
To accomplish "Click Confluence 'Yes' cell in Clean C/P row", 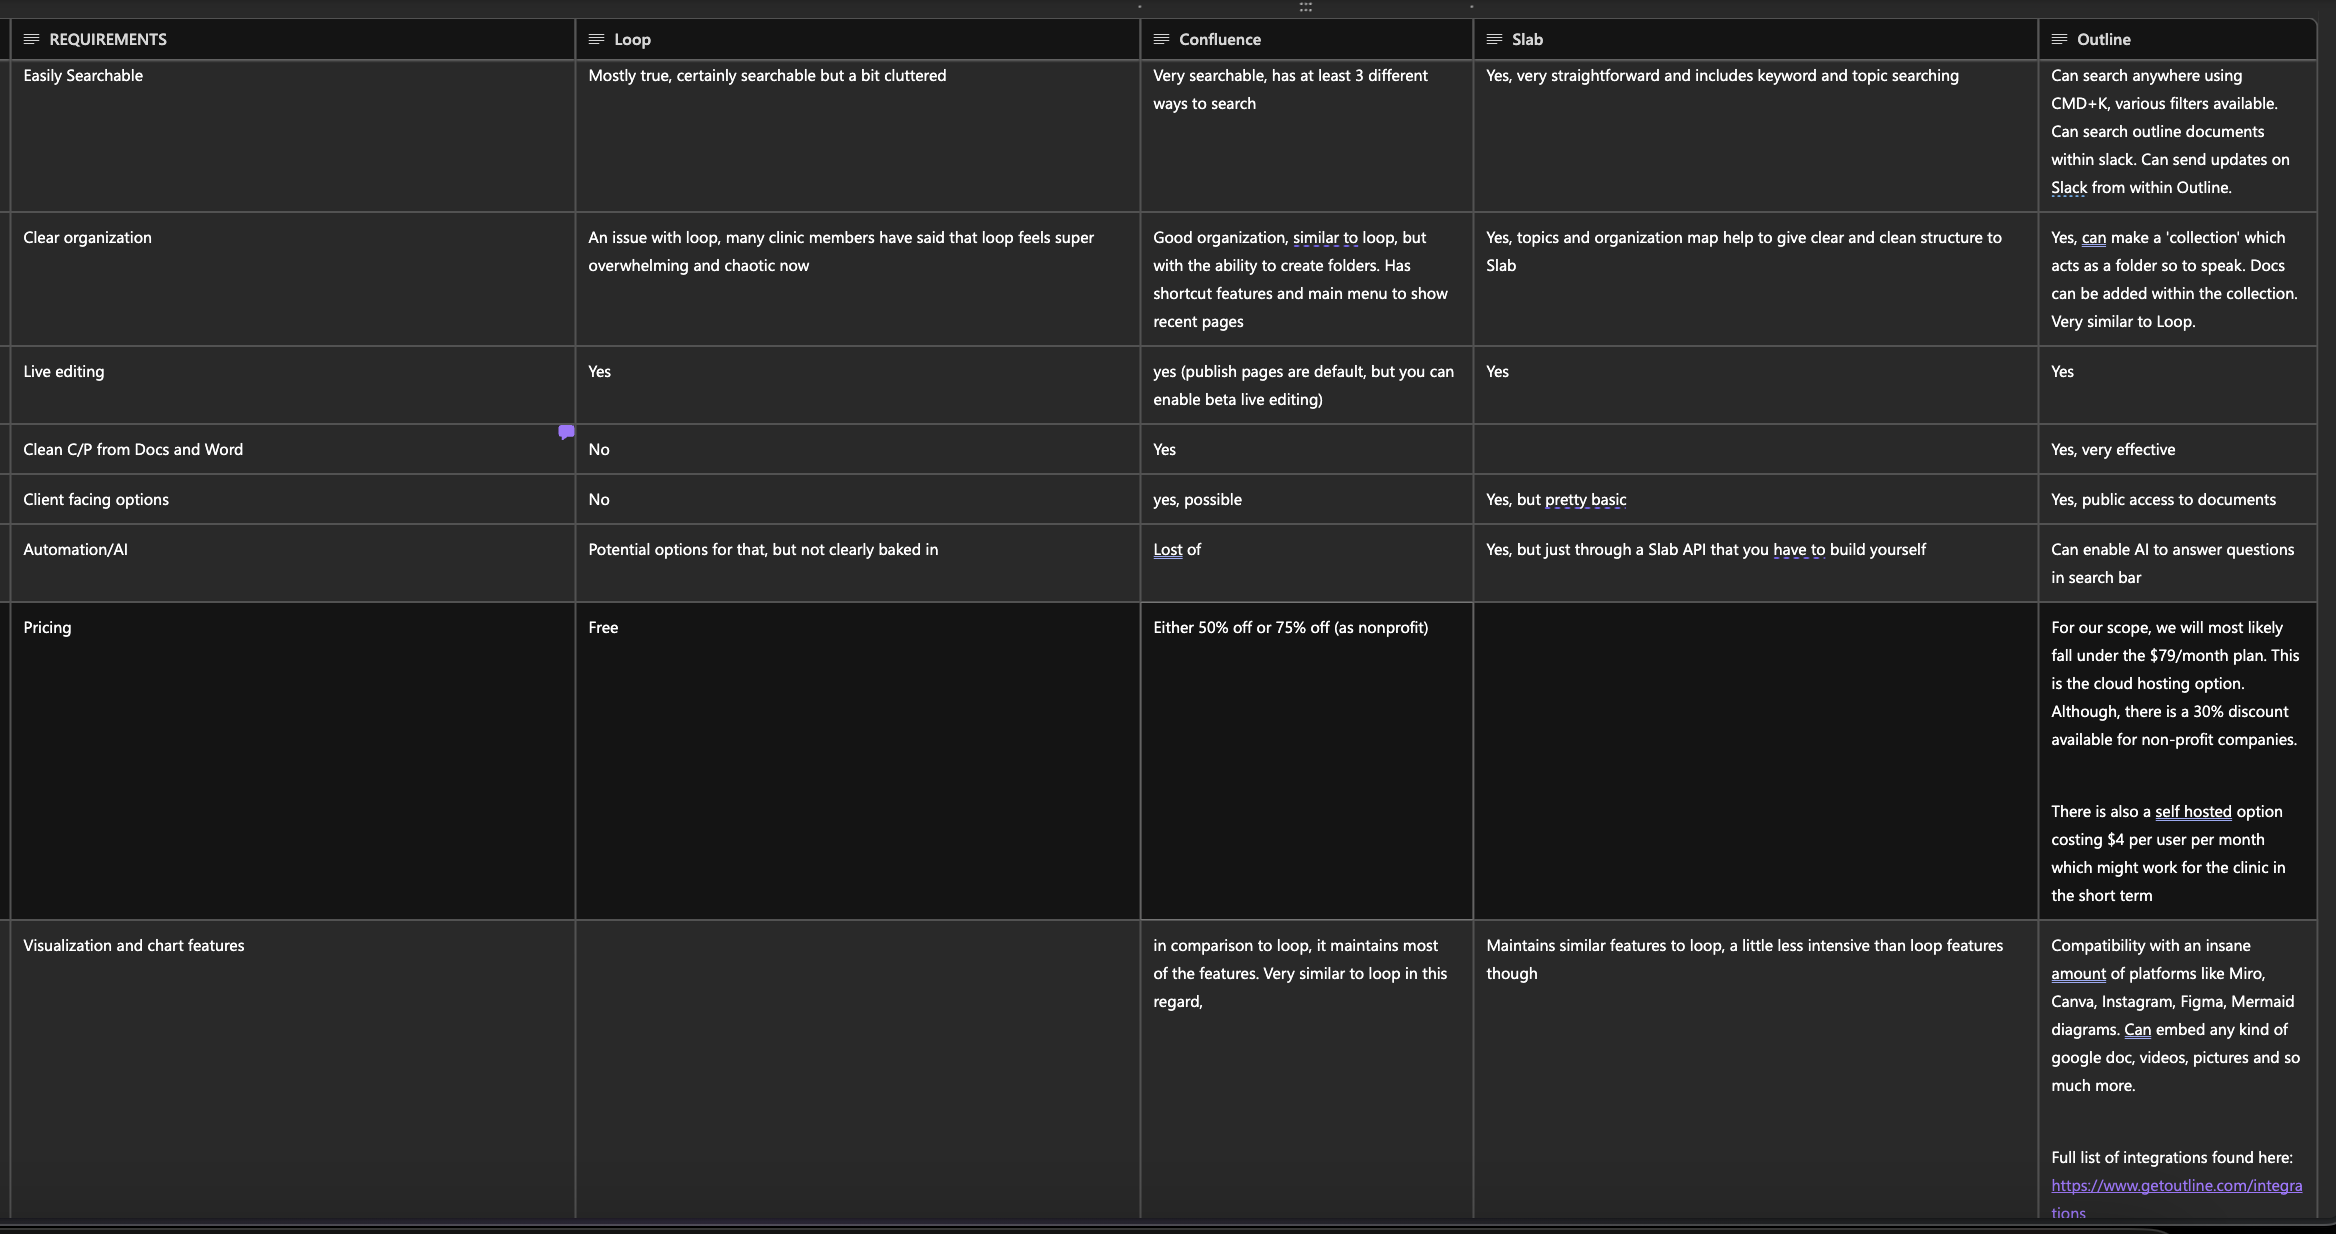I will (1306, 449).
